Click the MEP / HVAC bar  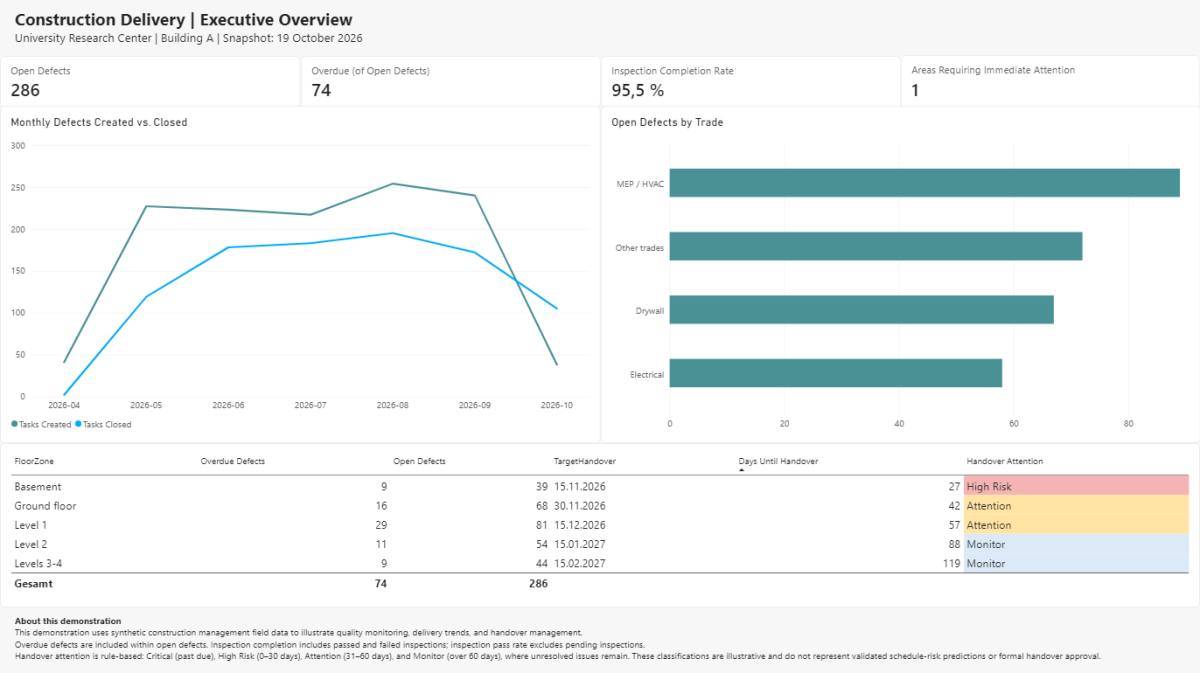pyautogui.click(x=924, y=183)
